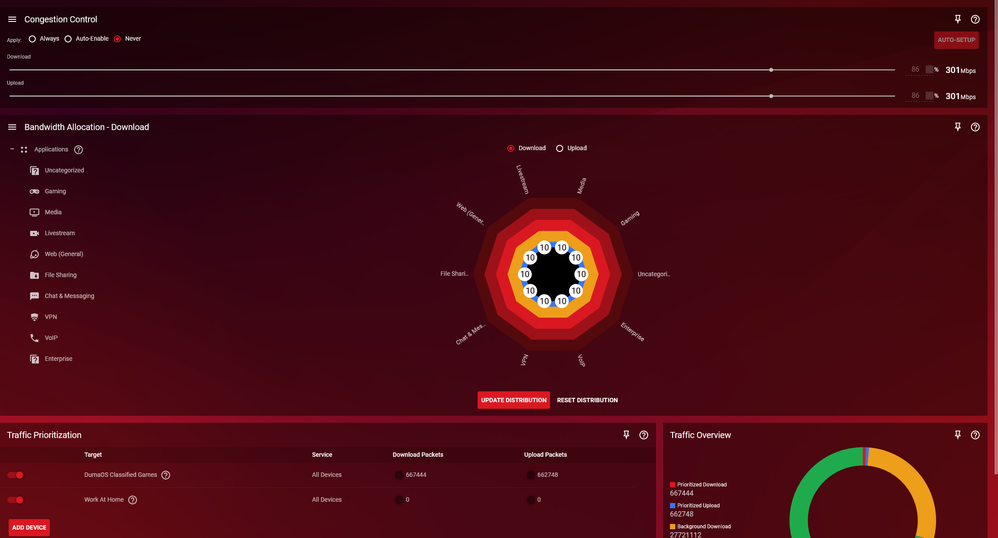Click the 662748 upload packets cell
The height and width of the screenshot is (538, 998).
(547, 475)
